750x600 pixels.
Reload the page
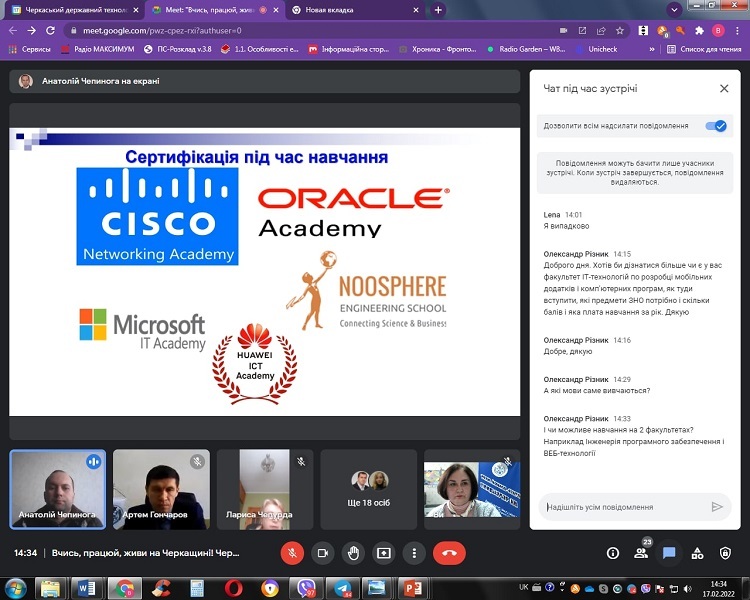pos(50,31)
